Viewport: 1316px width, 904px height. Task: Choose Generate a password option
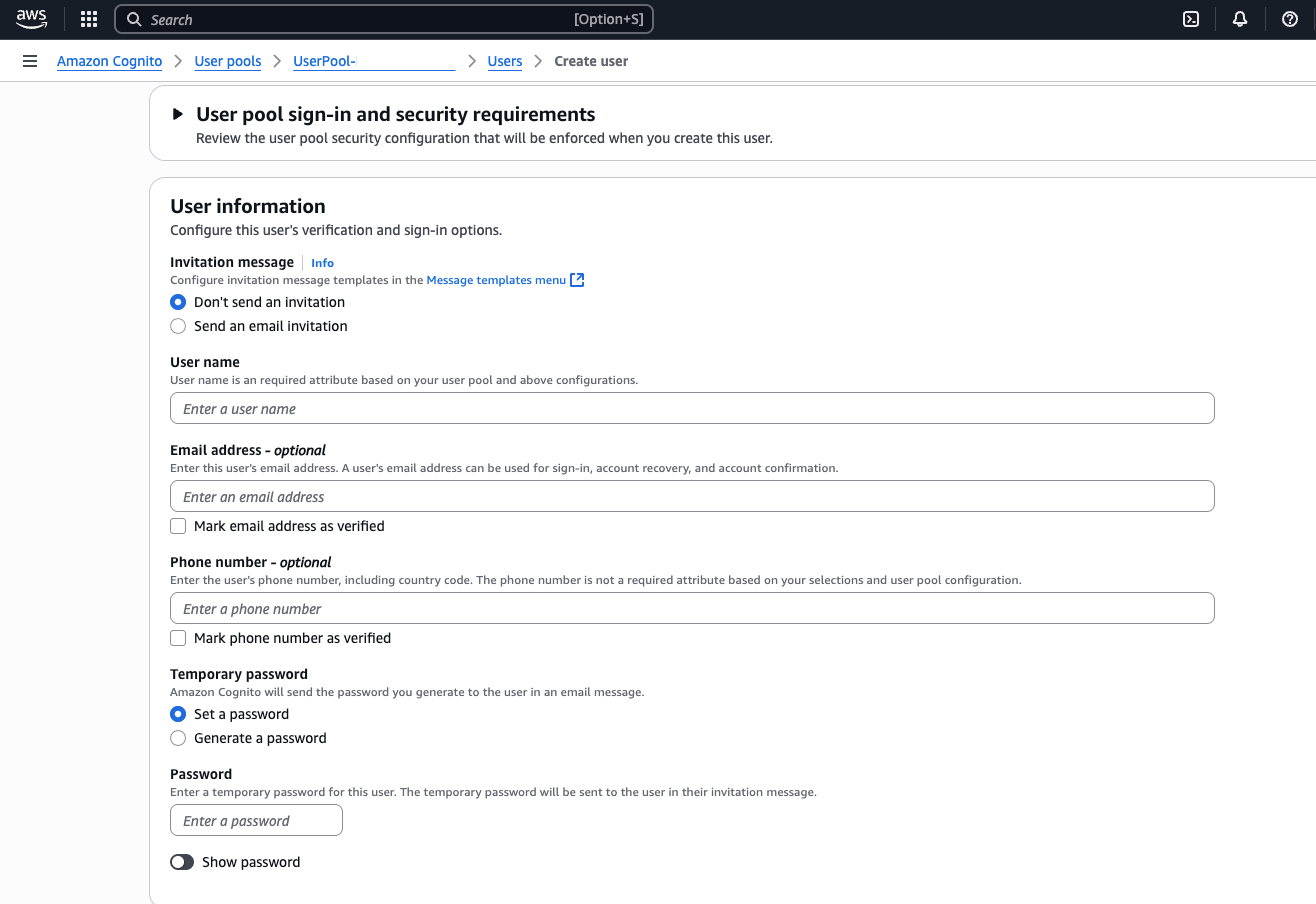point(178,738)
